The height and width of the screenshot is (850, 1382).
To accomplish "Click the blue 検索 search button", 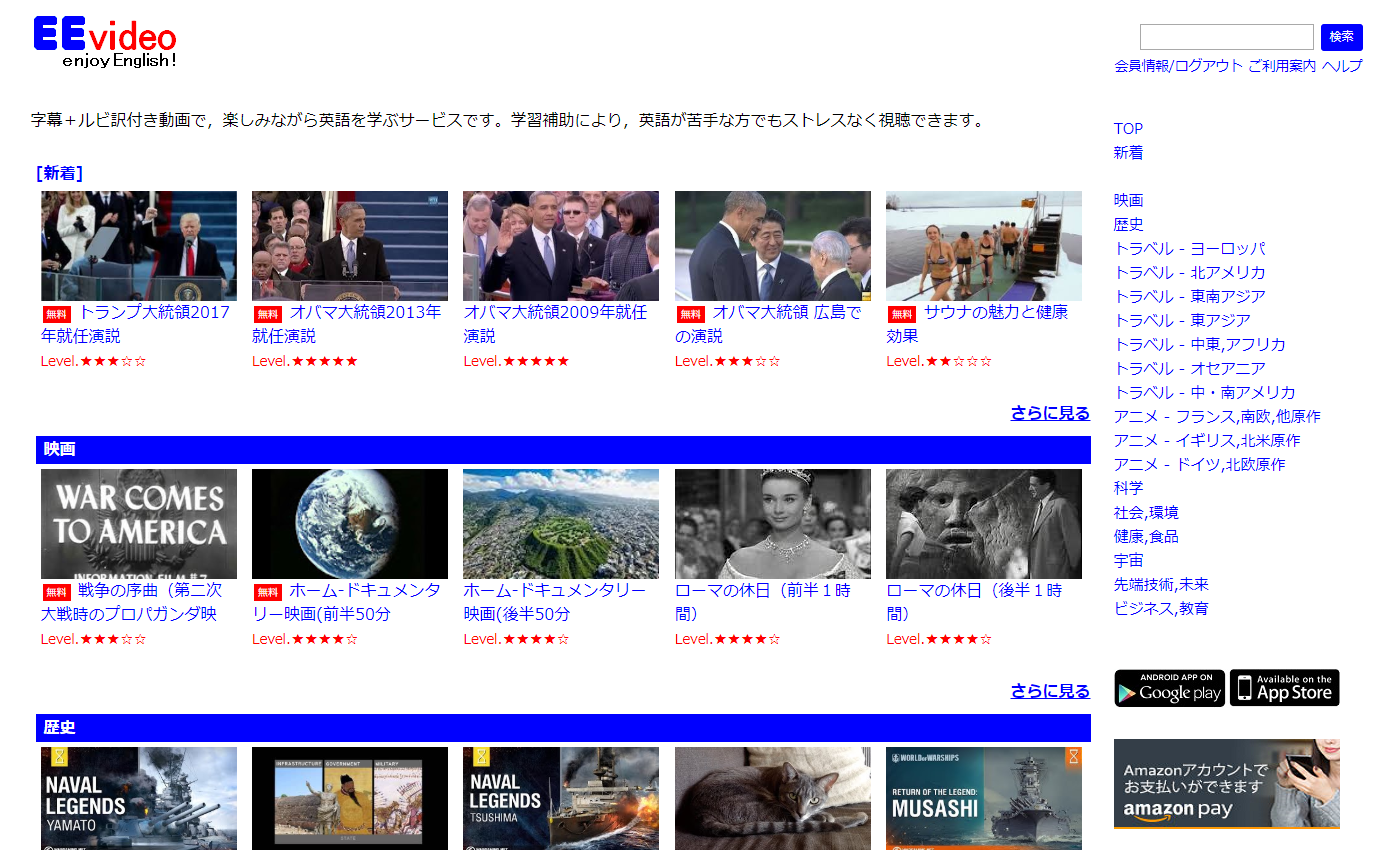I will pos(1341,37).
